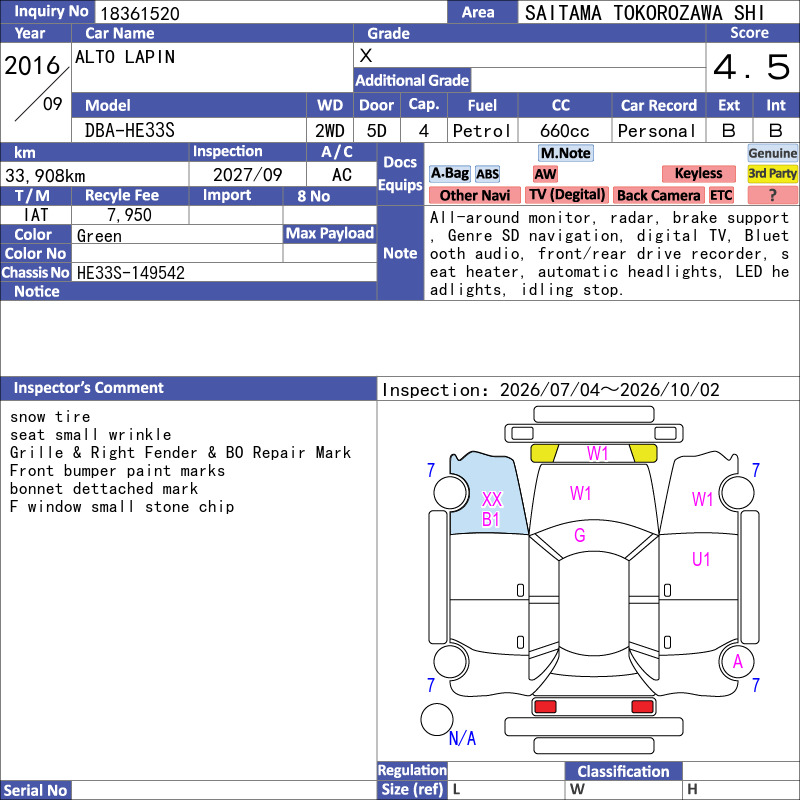Click the inspection period 2026/07/04～2026/10/02

[609, 390]
